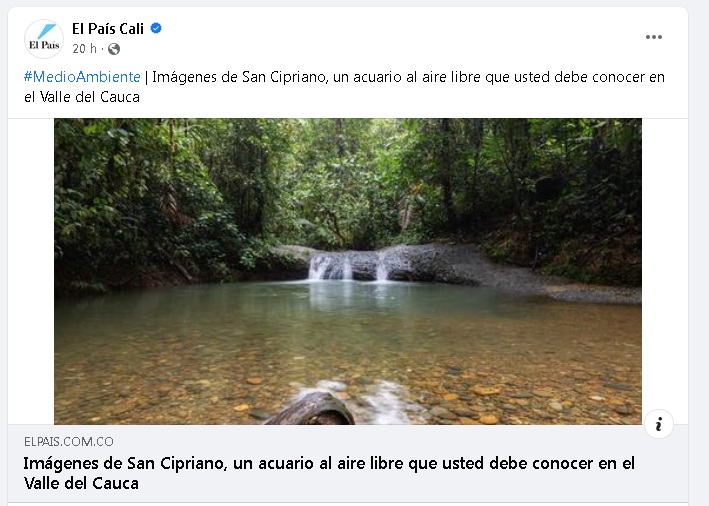
Task: Click the small waterfall in the photo
Action: pos(349,267)
